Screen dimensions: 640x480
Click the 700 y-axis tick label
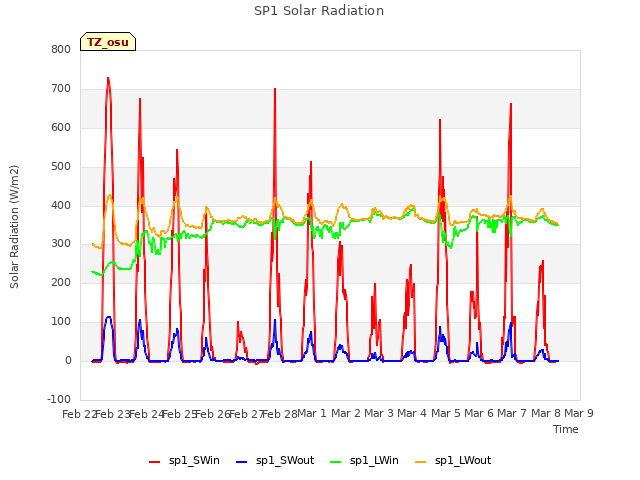pyautogui.click(x=61, y=88)
